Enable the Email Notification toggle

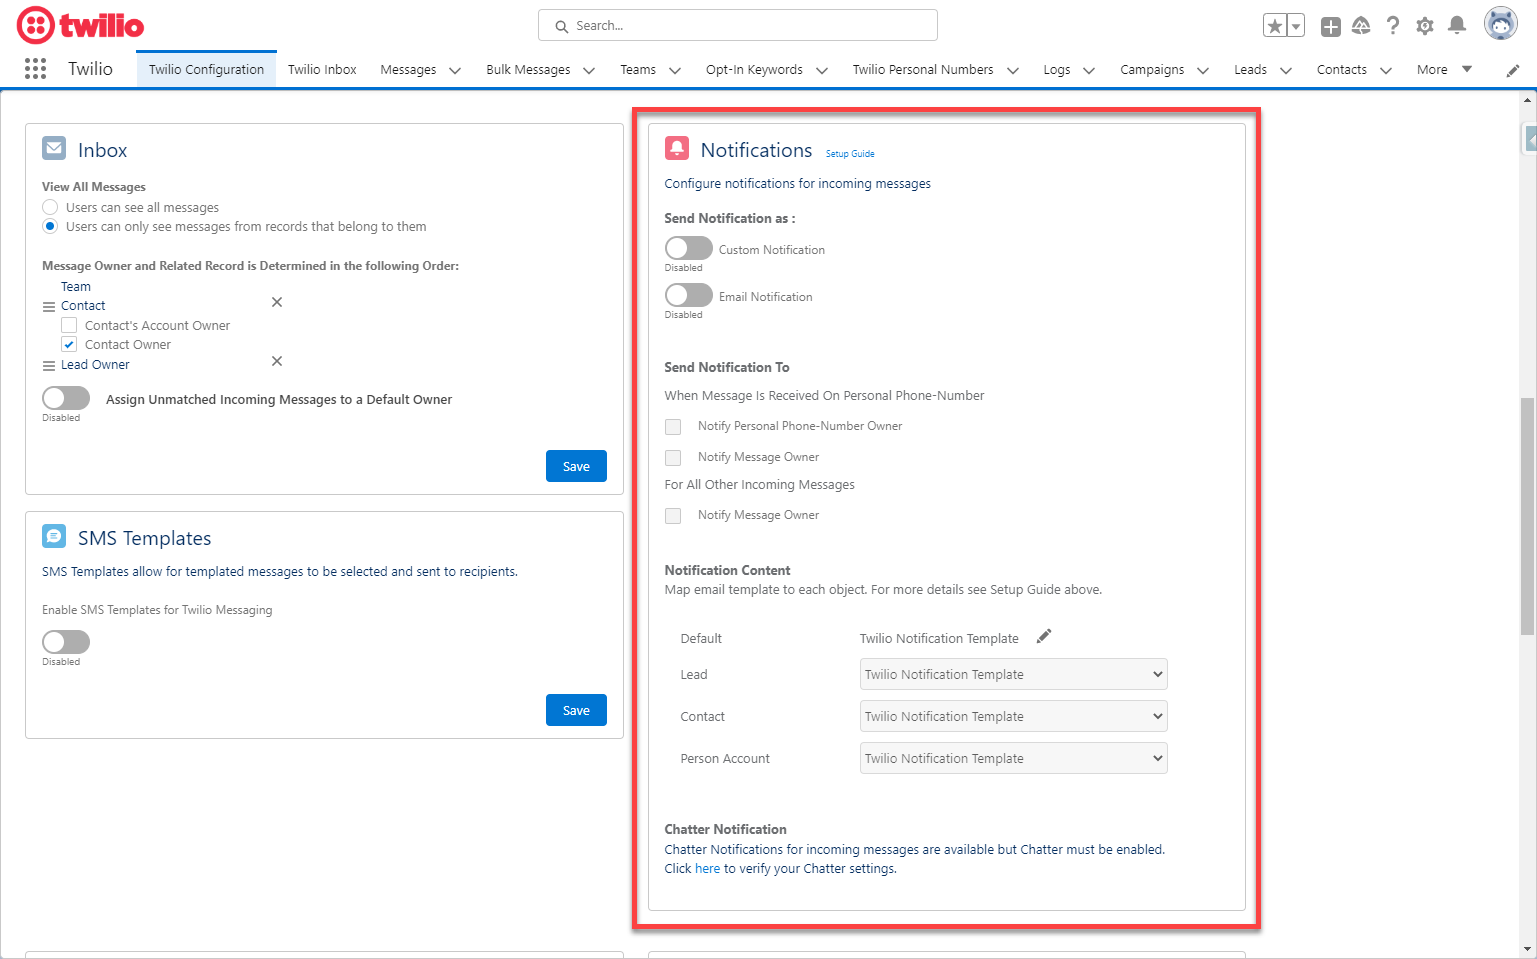pos(689,295)
